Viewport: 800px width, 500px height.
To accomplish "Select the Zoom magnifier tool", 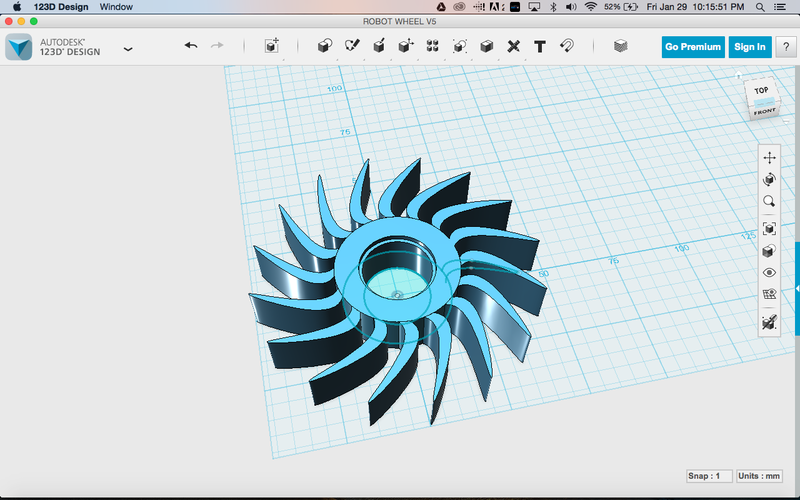I will pyautogui.click(x=769, y=201).
